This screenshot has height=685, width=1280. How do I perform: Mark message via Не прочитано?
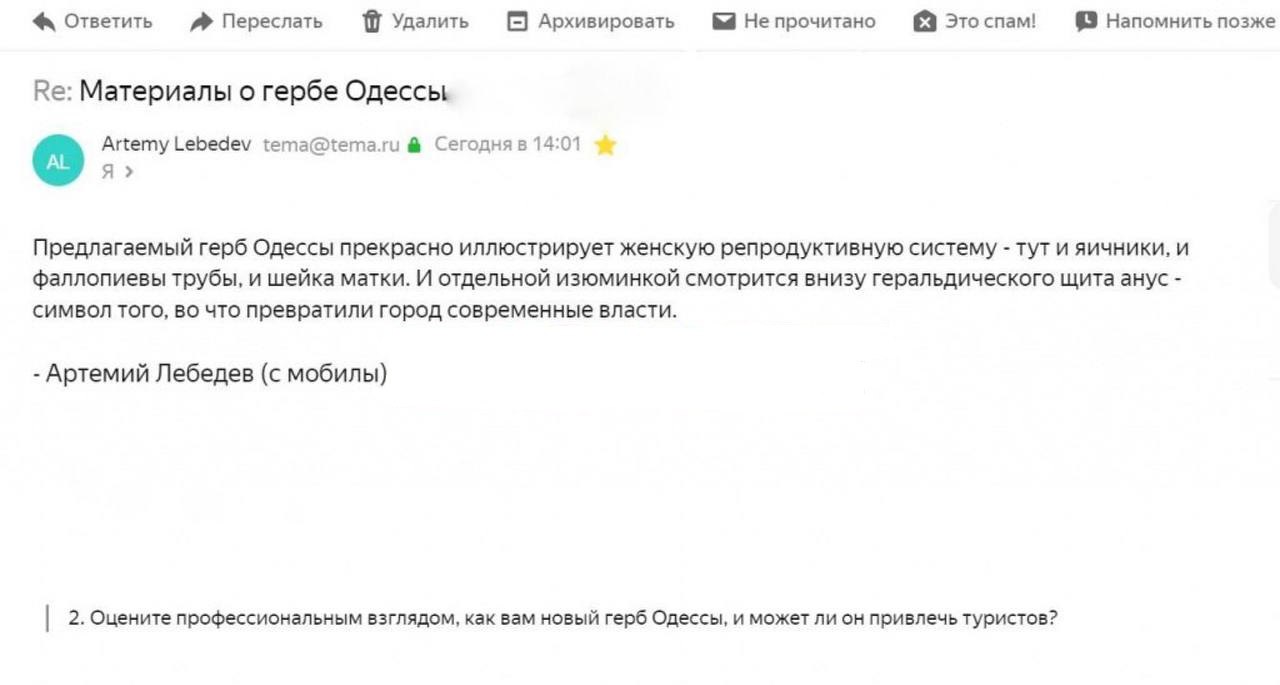(809, 21)
